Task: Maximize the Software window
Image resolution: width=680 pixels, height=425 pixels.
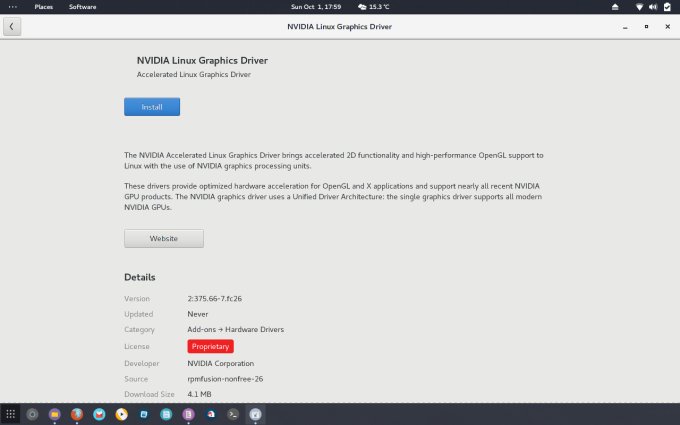Action: point(646,27)
